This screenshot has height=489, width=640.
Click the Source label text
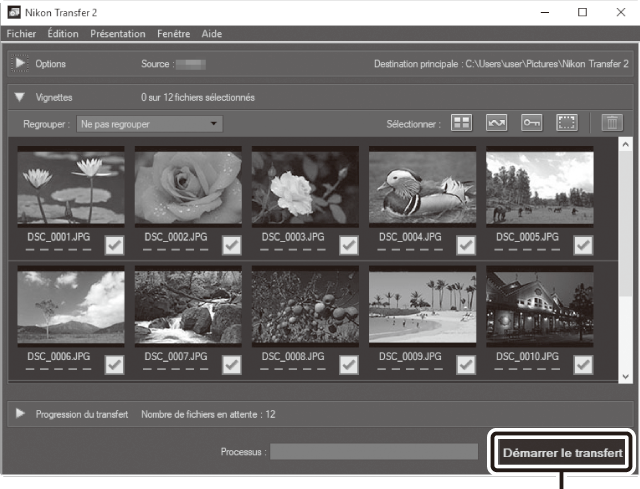[158, 64]
